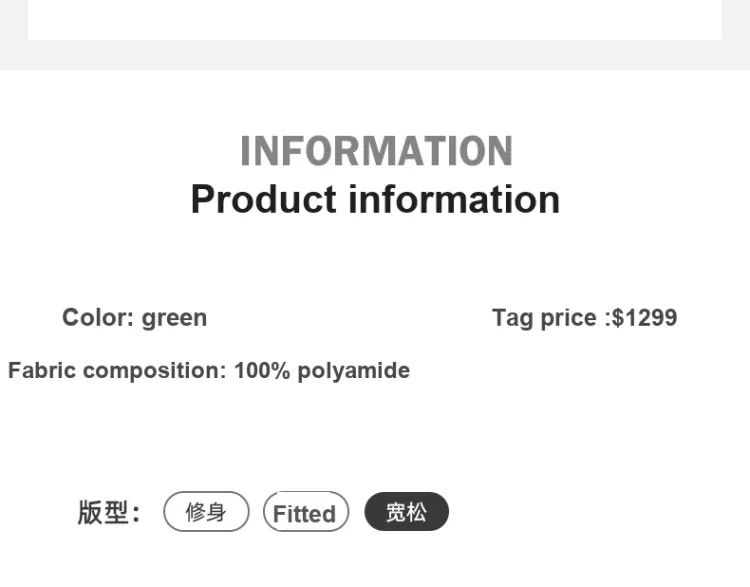Viewport: 750px width, 587px height.
Task: Click the $1299 price value
Action: (x=644, y=318)
